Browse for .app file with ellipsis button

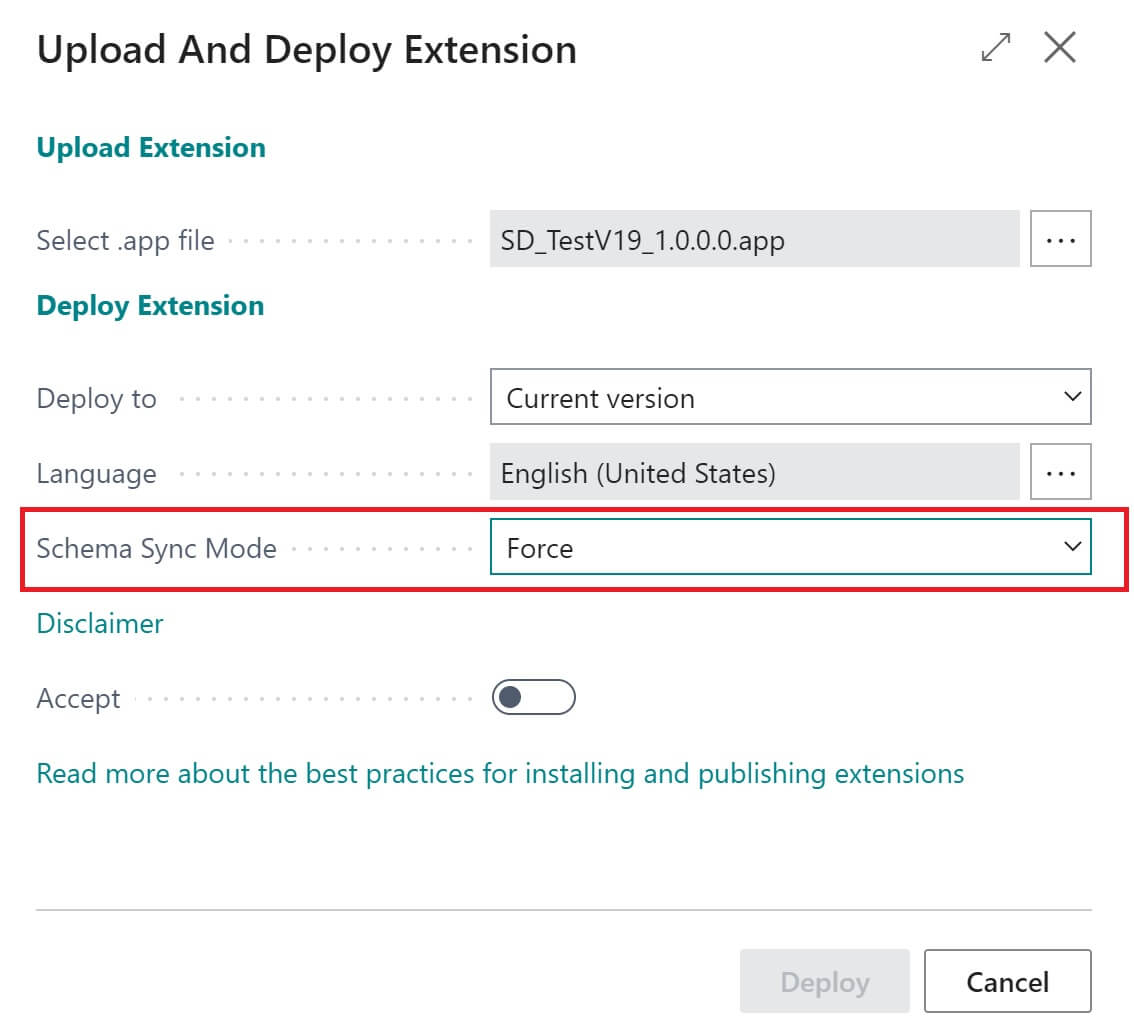pyautogui.click(x=1060, y=239)
